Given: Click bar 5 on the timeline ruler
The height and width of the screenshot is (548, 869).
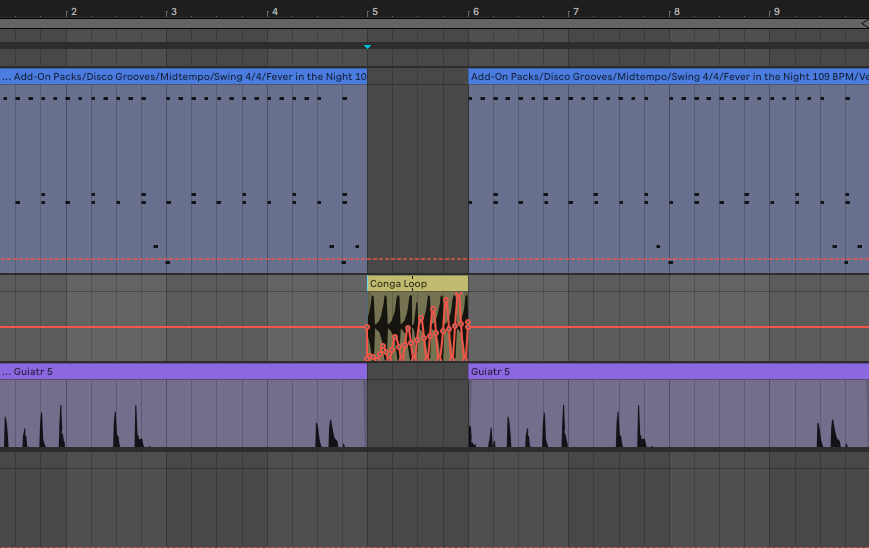Looking at the screenshot, I should [373, 12].
